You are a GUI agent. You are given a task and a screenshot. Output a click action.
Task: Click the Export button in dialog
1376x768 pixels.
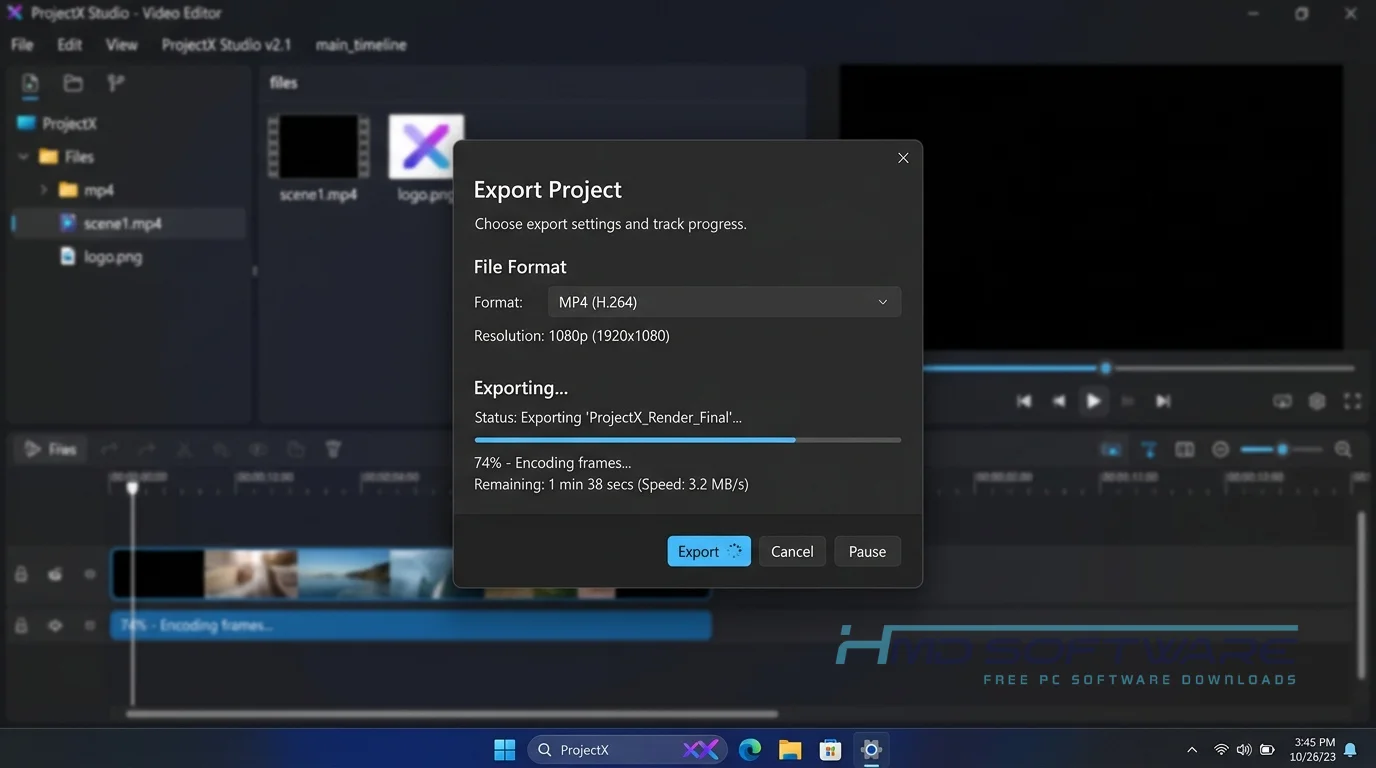pyautogui.click(x=709, y=551)
